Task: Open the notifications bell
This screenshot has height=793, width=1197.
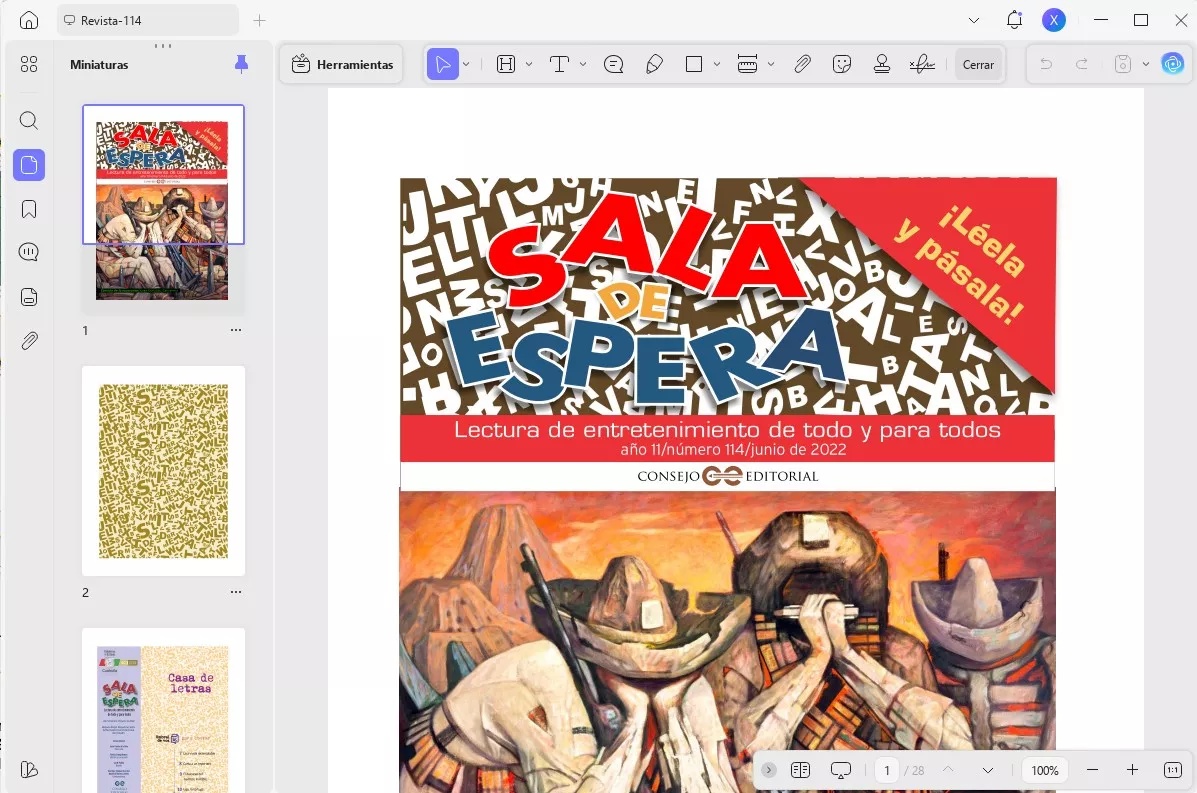Action: click(x=1014, y=21)
